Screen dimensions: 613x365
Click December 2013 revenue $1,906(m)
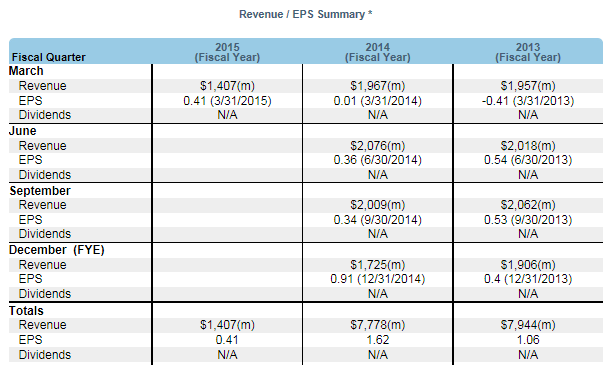(x=528, y=265)
